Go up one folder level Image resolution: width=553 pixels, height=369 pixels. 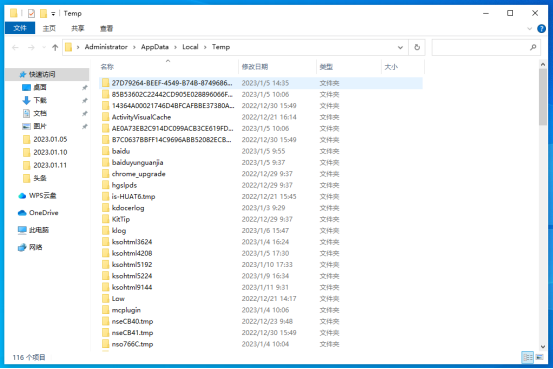[55, 47]
